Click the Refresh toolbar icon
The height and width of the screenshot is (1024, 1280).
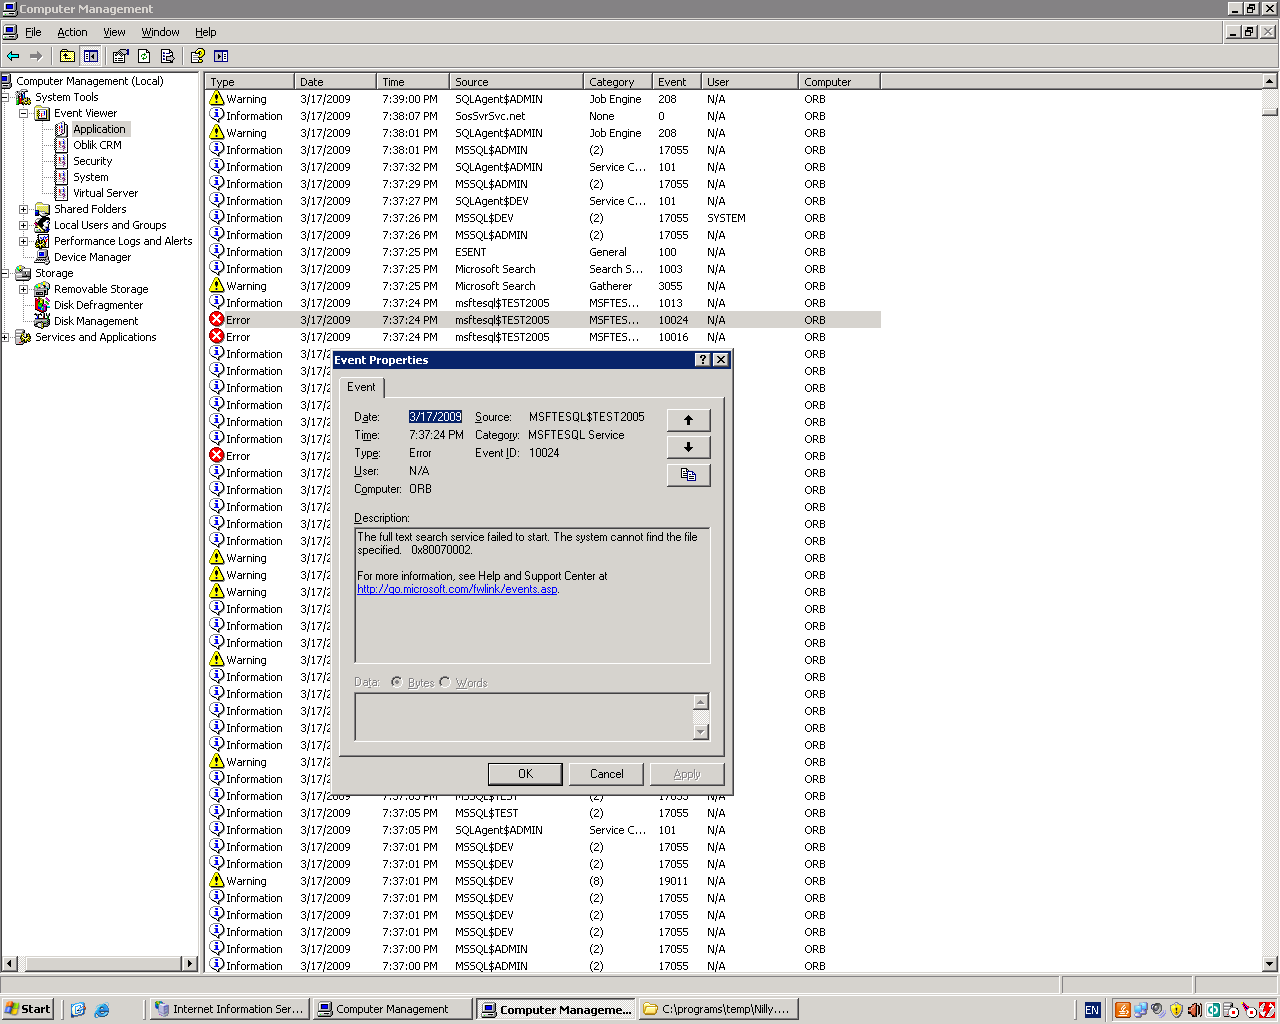click(x=144, y=56)
